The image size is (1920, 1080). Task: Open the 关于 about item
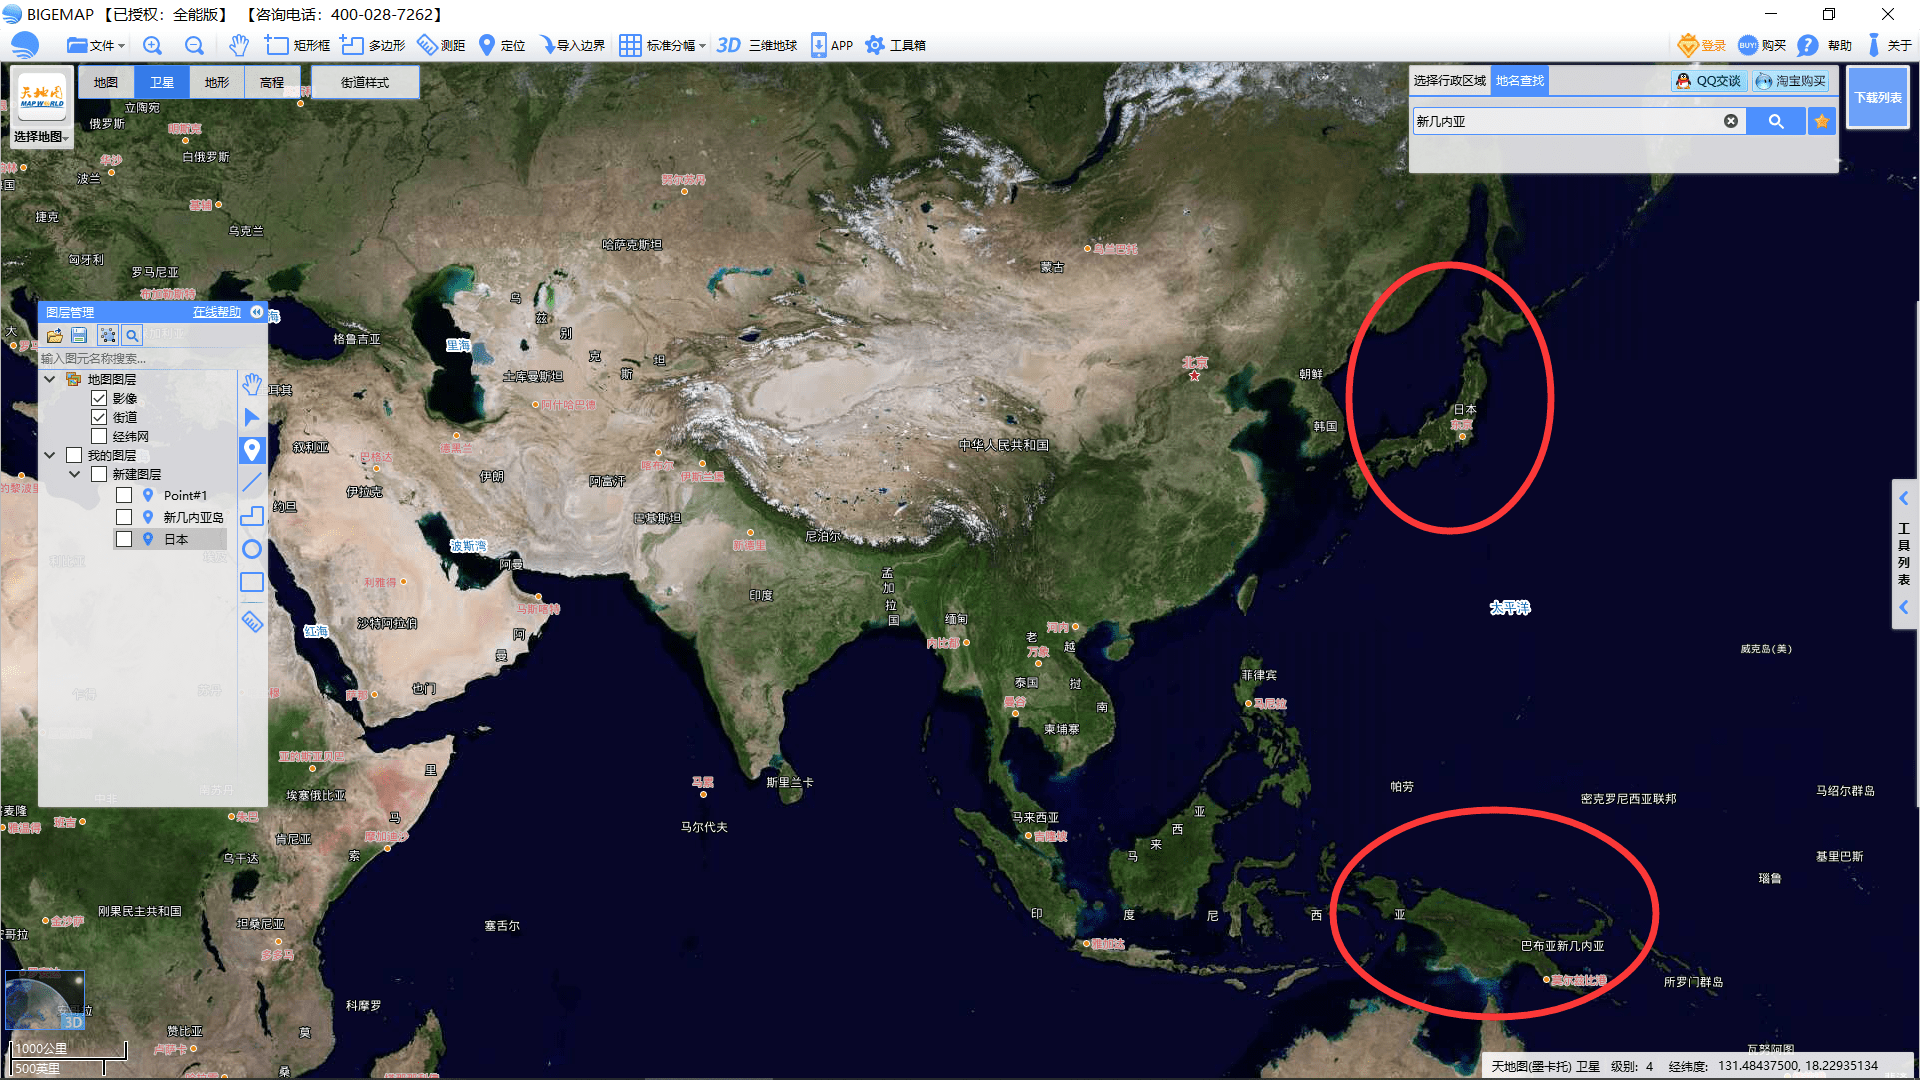[x=1889, y=45]
